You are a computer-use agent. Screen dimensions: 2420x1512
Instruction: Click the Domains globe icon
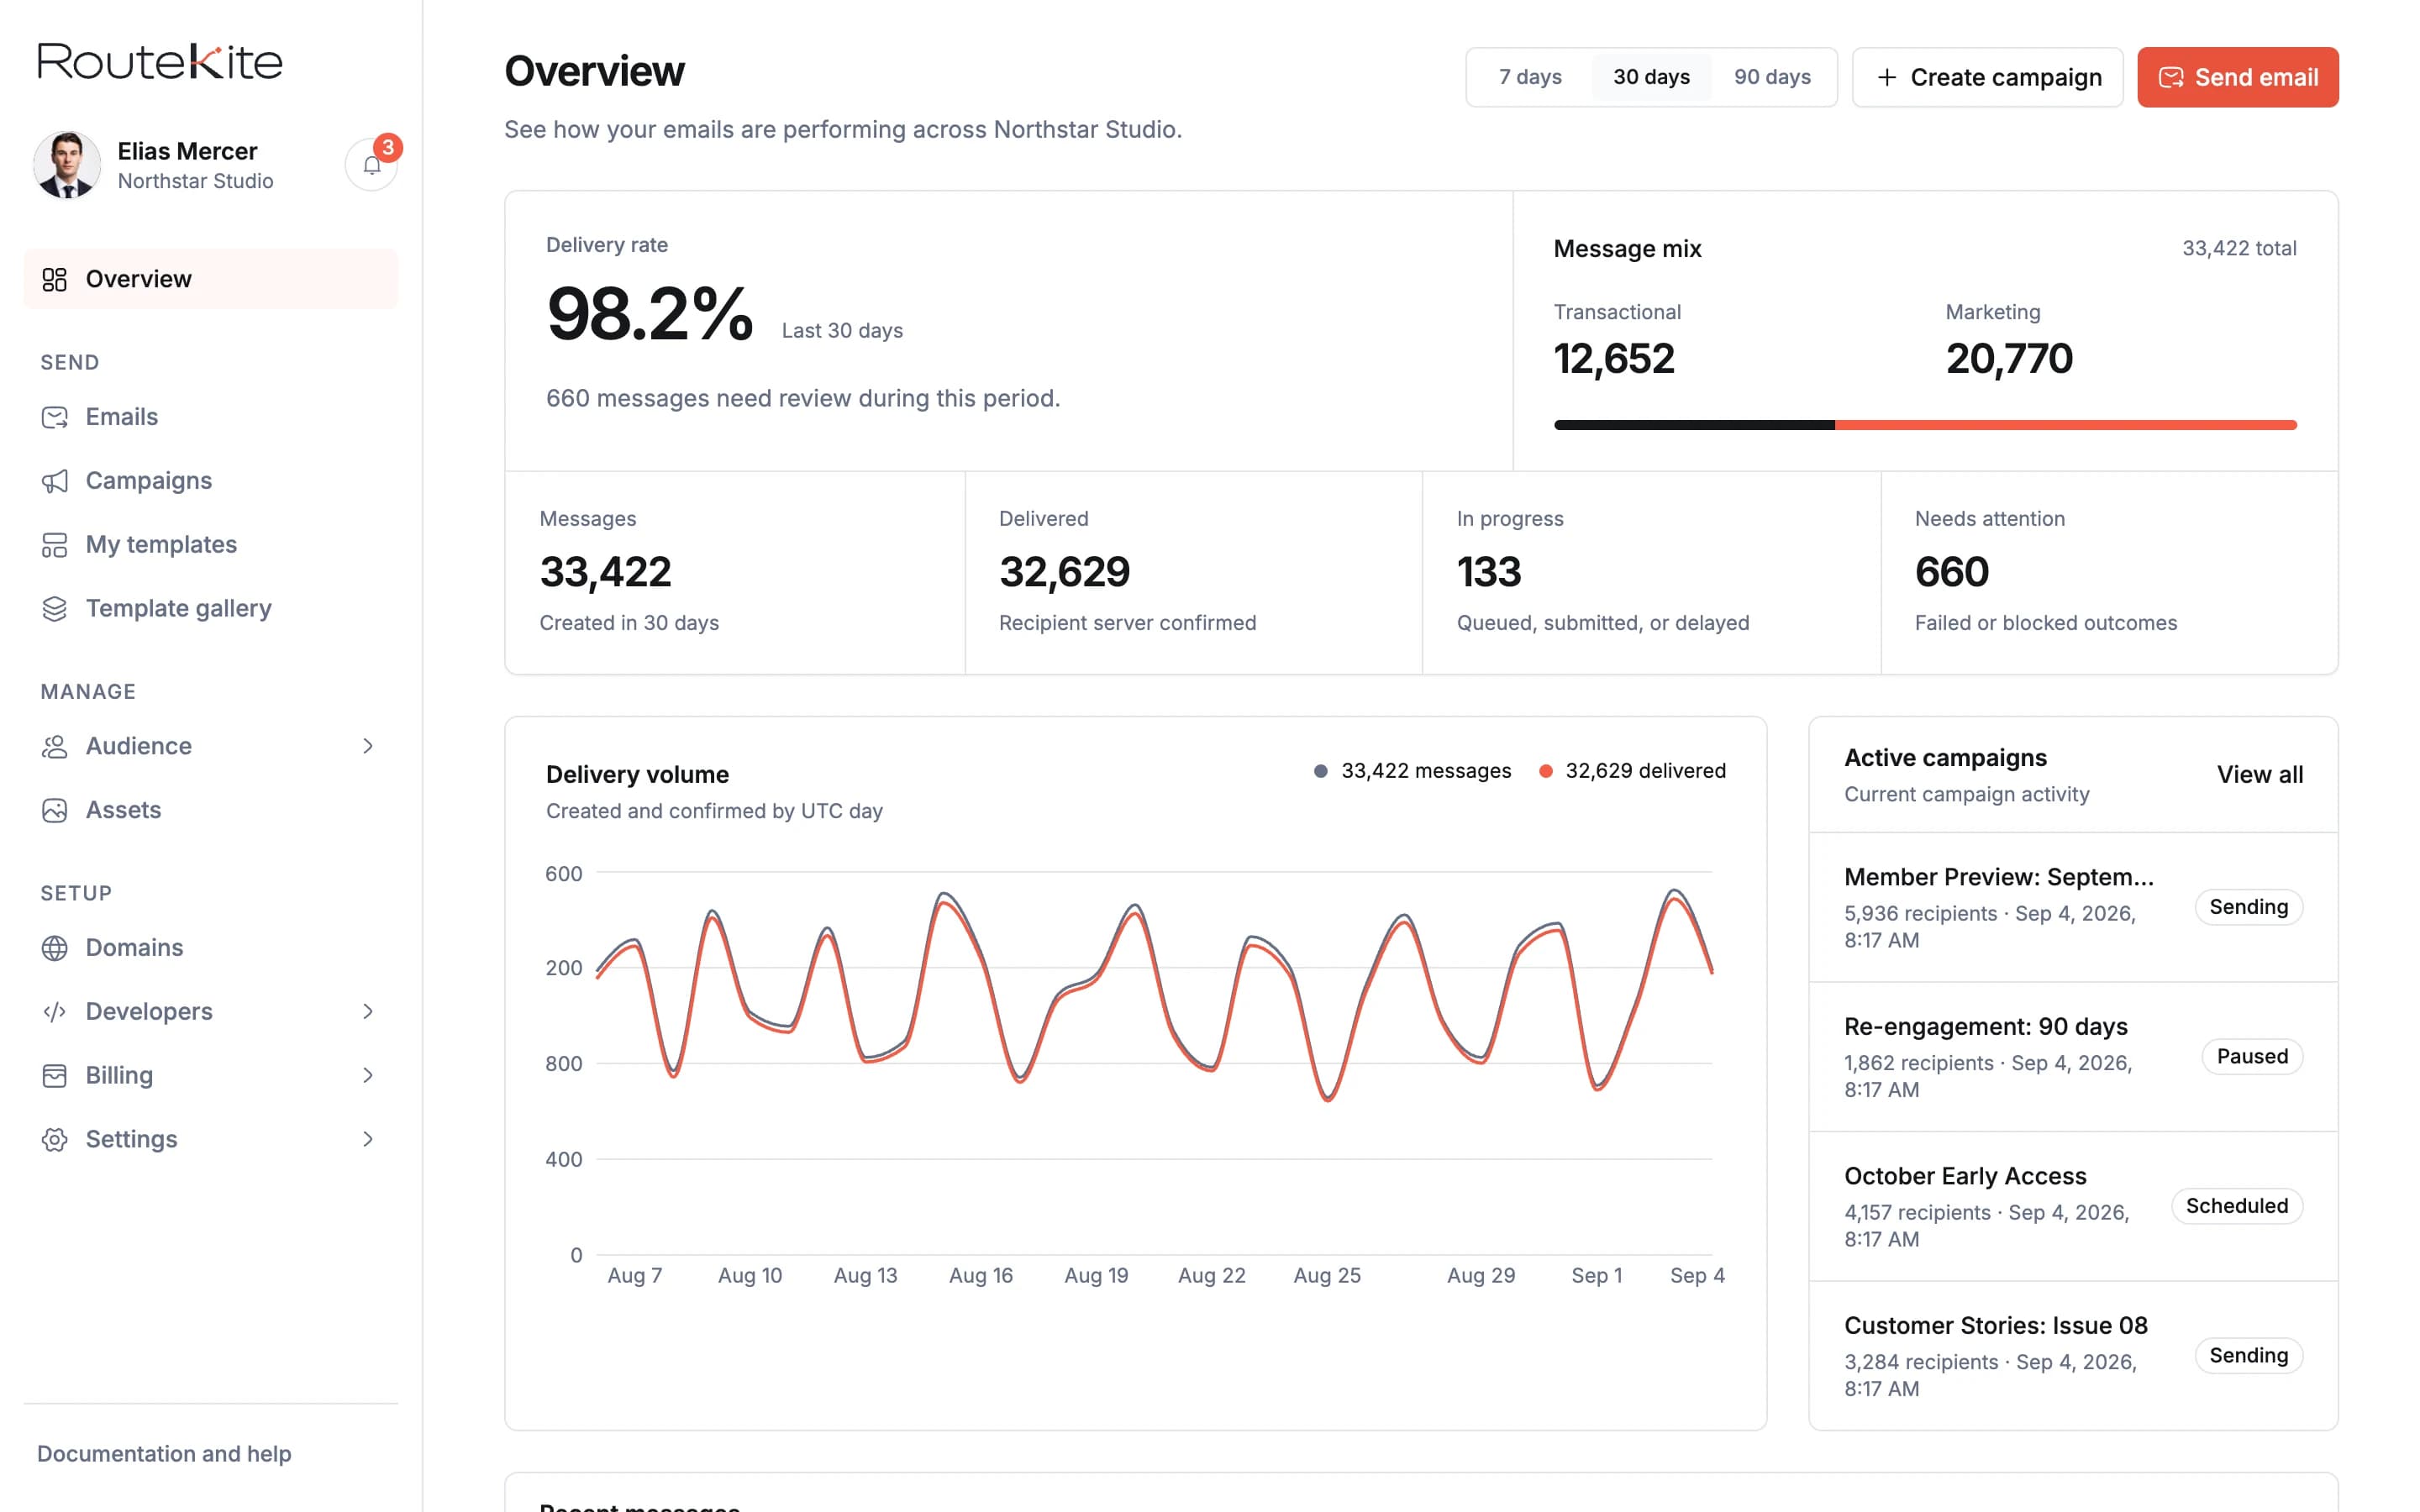(54, 948)
